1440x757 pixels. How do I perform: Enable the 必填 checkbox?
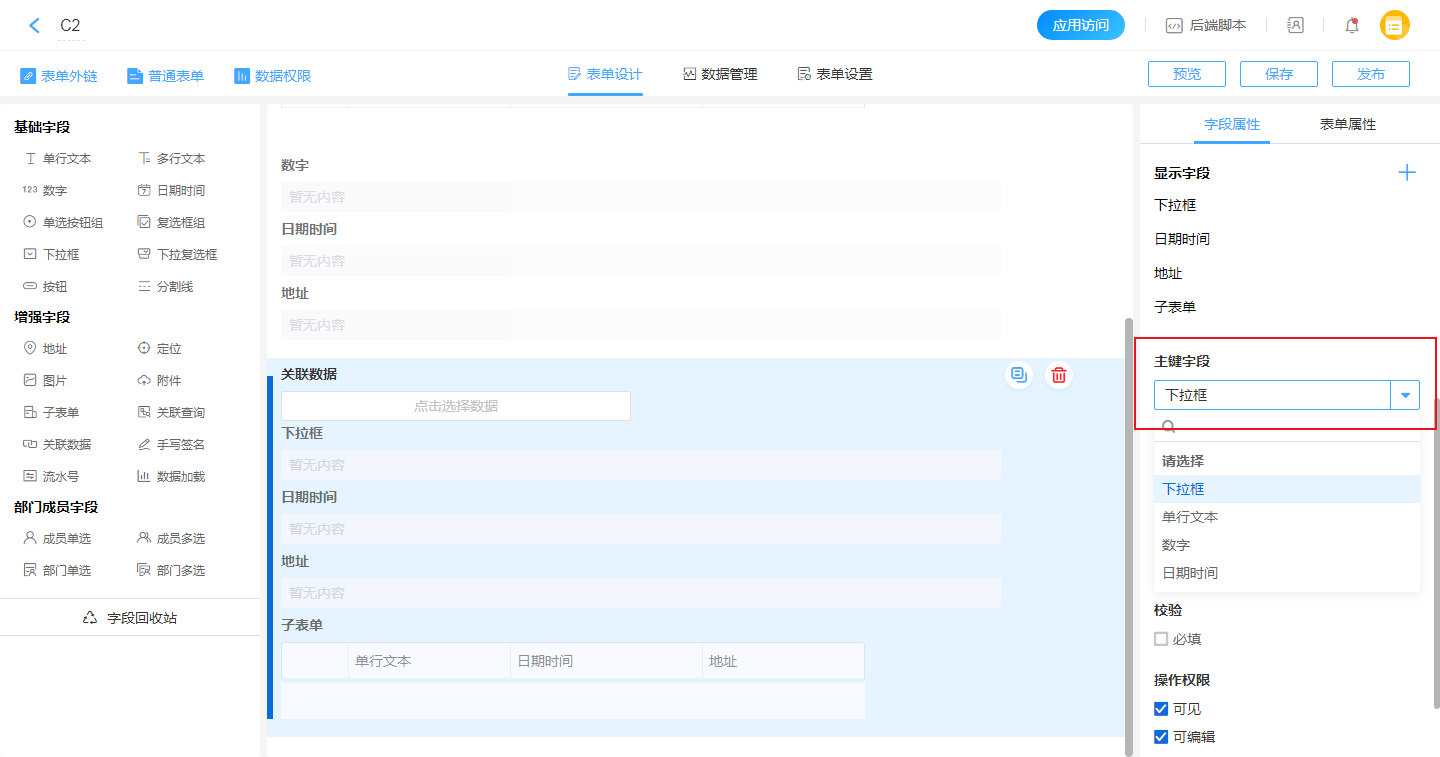click(x=1161, y=639)
